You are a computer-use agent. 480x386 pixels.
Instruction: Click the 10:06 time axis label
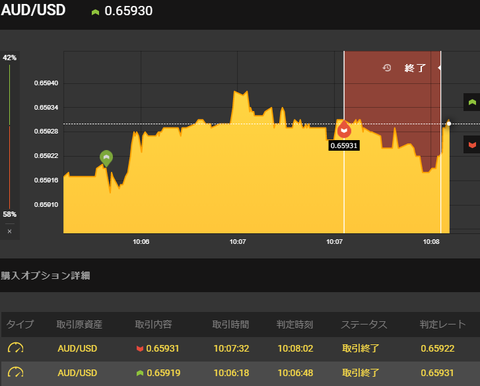[141, 242]
